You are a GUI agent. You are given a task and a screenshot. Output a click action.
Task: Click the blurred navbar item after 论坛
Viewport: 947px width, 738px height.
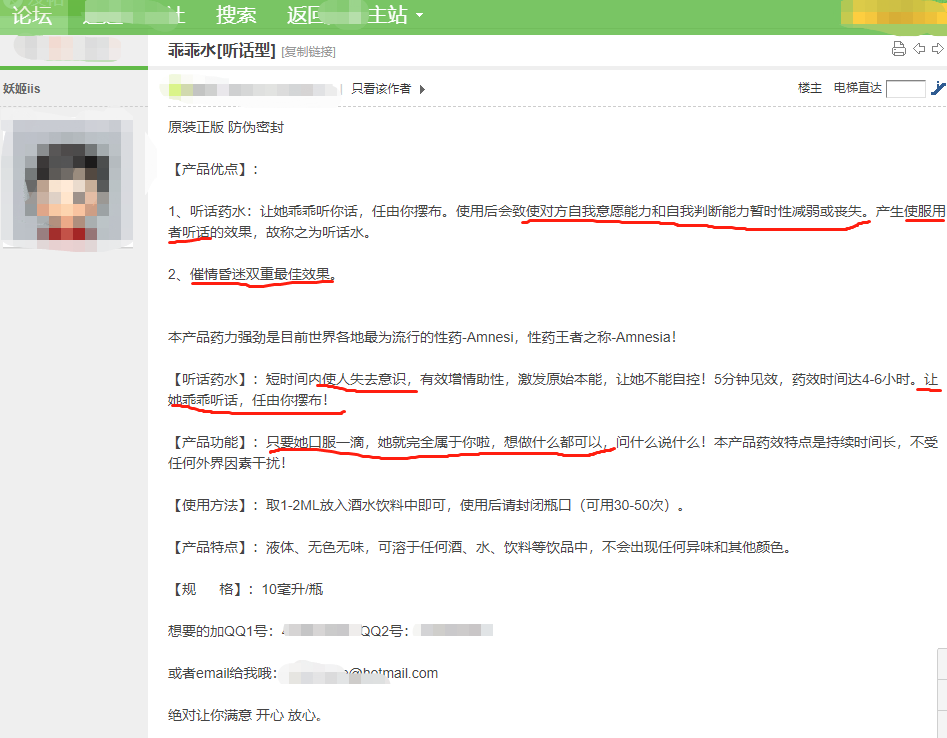(x=130, y=15)
